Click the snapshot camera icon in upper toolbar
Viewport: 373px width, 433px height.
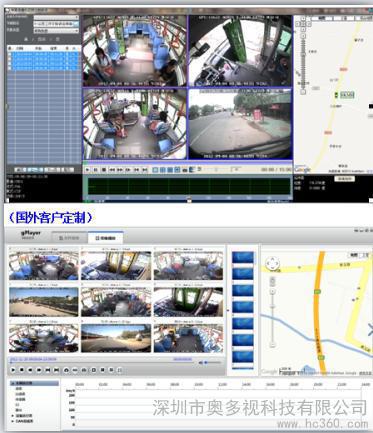pos(185,170)
